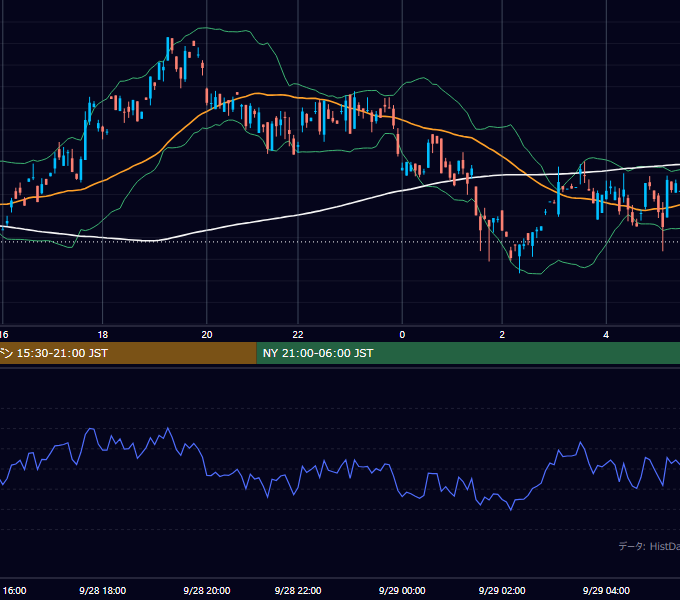
Task: Click the 0 hour axis label
Action: pos(402,335)
